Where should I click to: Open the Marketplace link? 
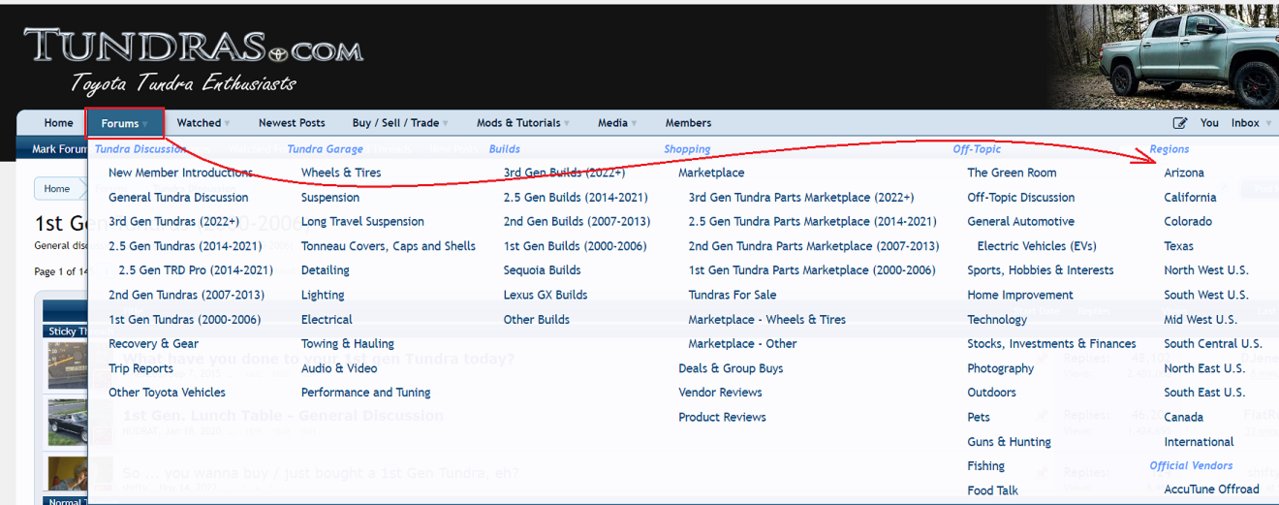(711, 173)
